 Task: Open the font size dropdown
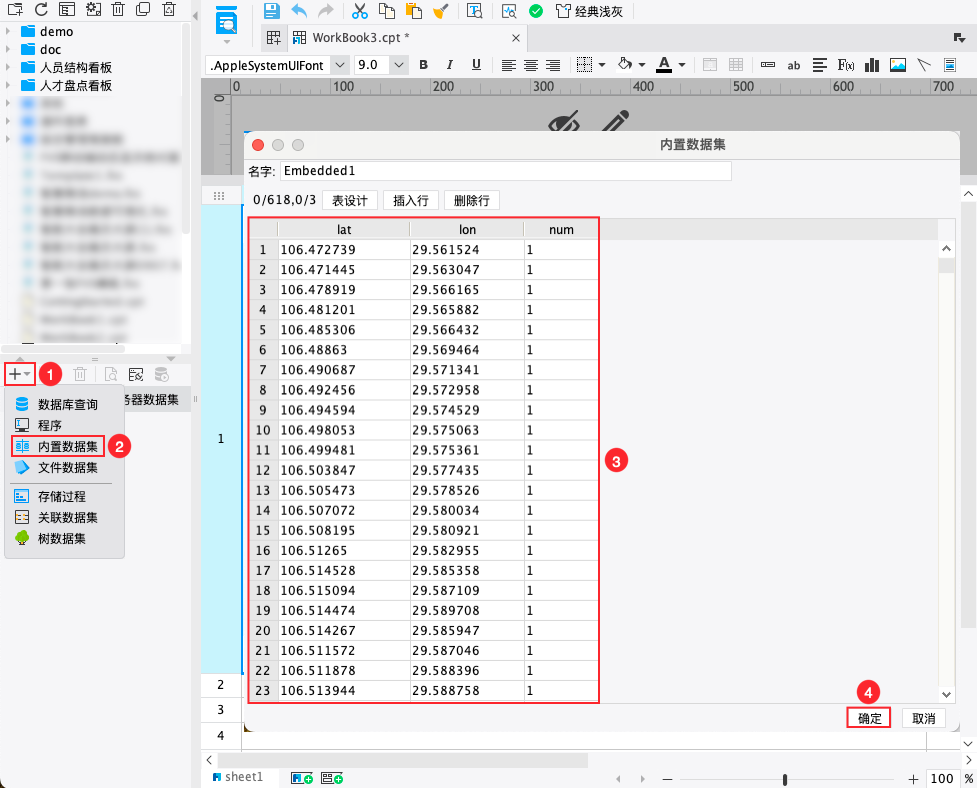click(x=399, y=65)
